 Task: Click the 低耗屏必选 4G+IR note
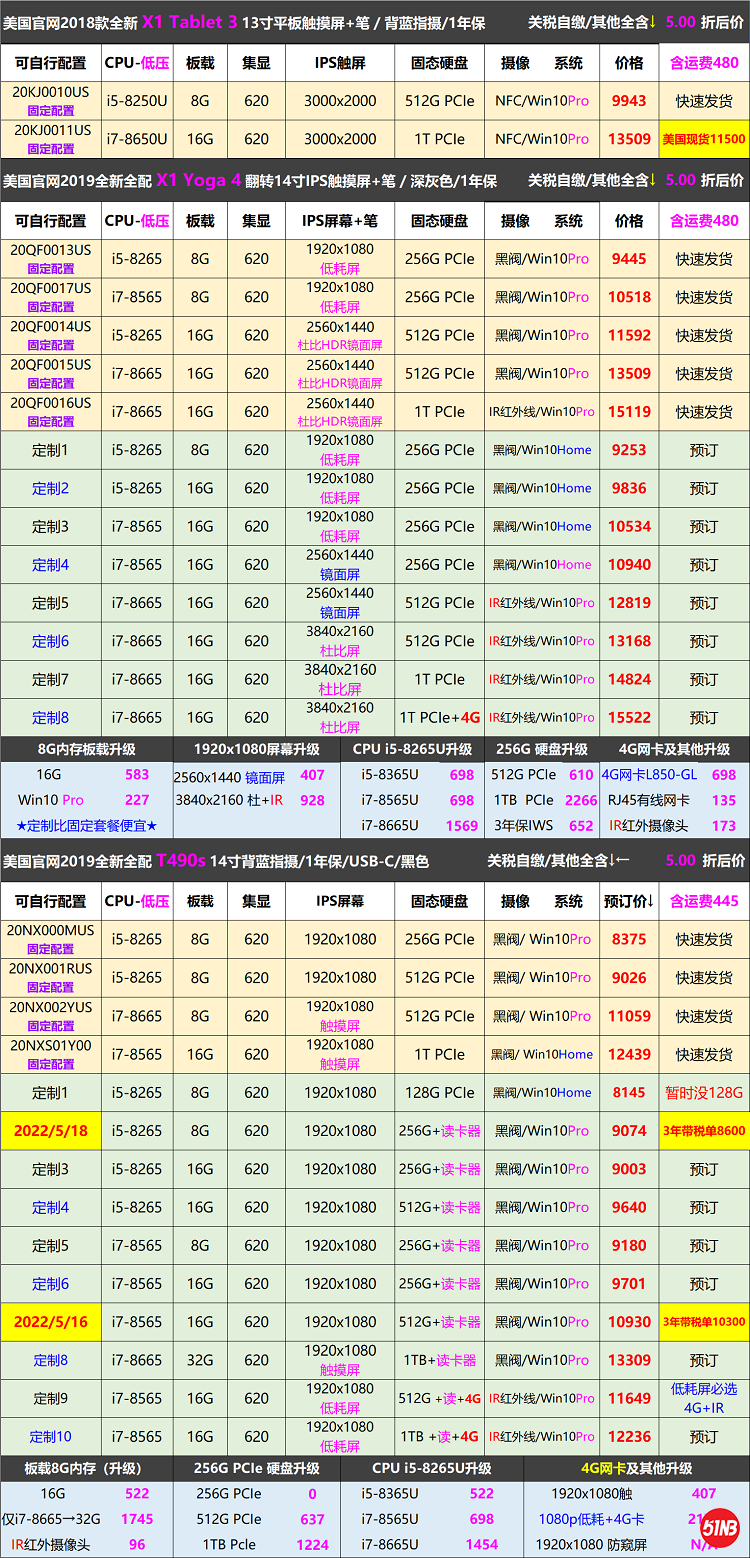[704, 1398]
